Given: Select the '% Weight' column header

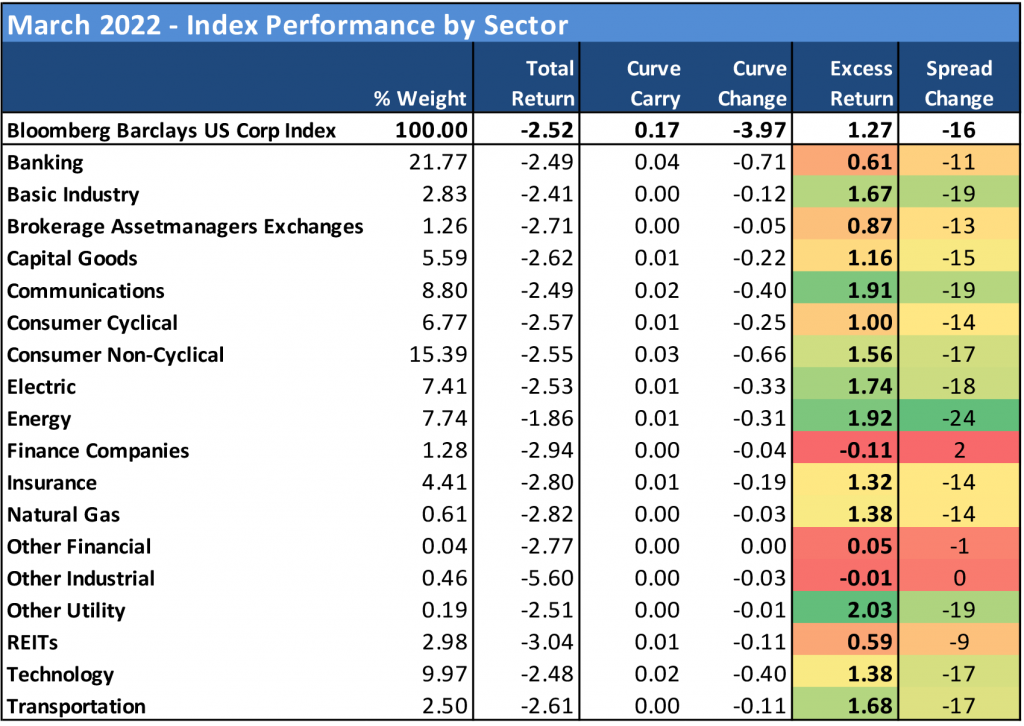Looking at the screenshot, I should pos(420,98).
